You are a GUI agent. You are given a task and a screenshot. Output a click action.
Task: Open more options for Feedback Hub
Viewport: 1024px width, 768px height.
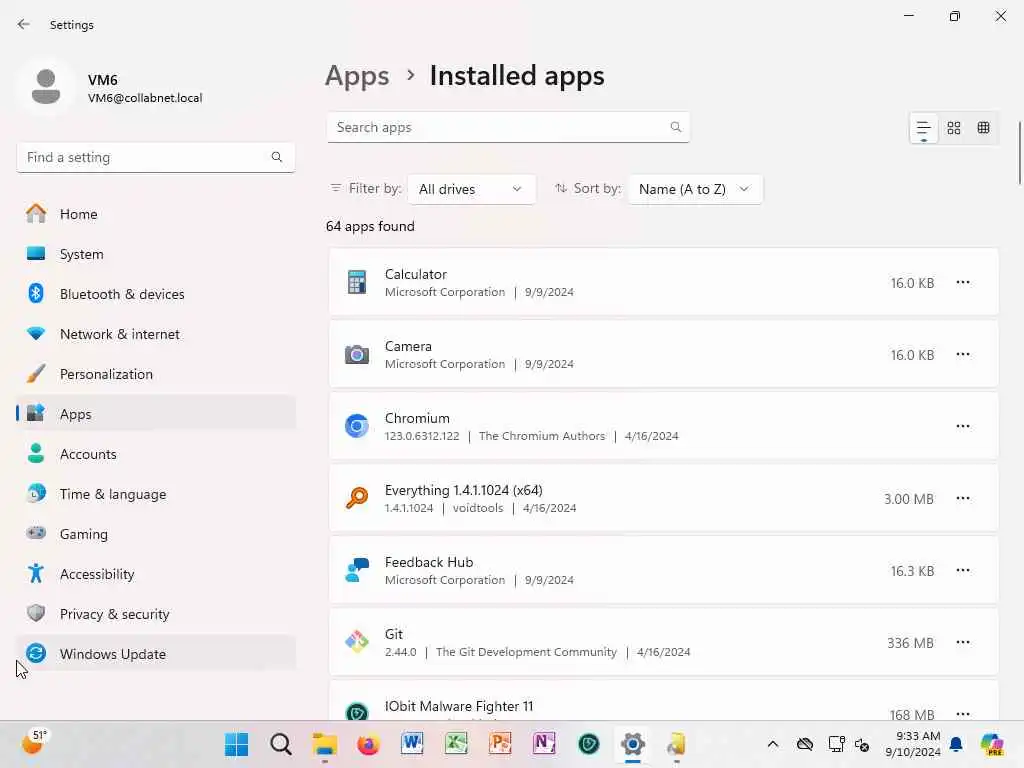click(x=963, y=570)
